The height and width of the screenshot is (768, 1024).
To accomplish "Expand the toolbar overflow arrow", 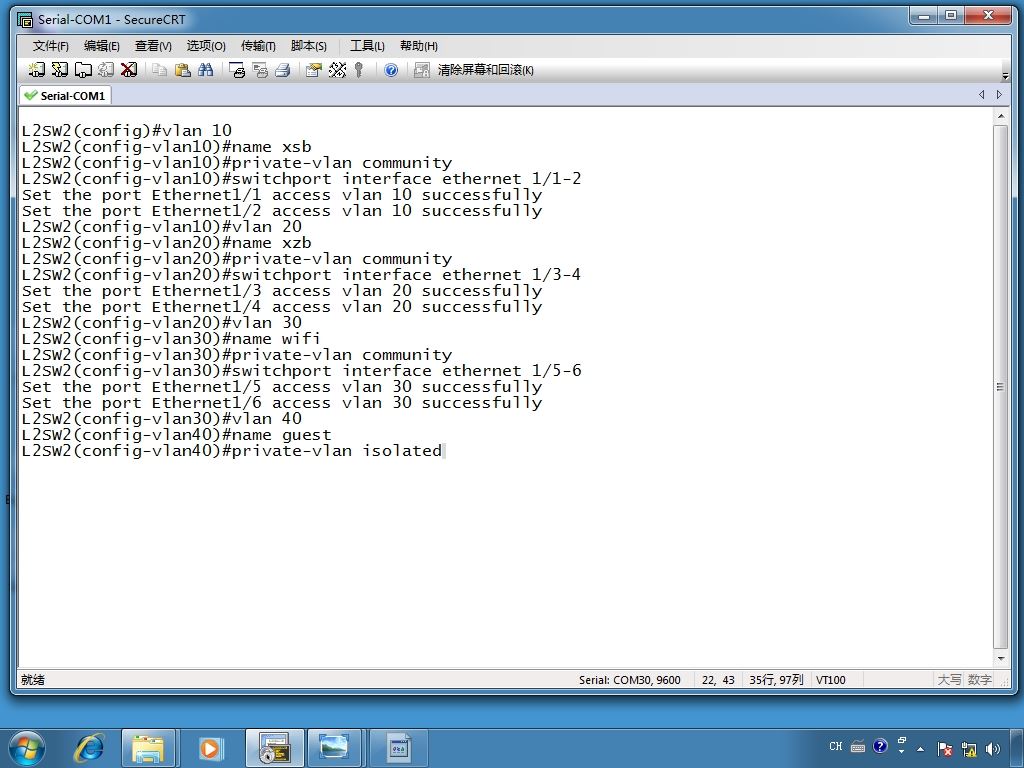I will pos(1005,75).
